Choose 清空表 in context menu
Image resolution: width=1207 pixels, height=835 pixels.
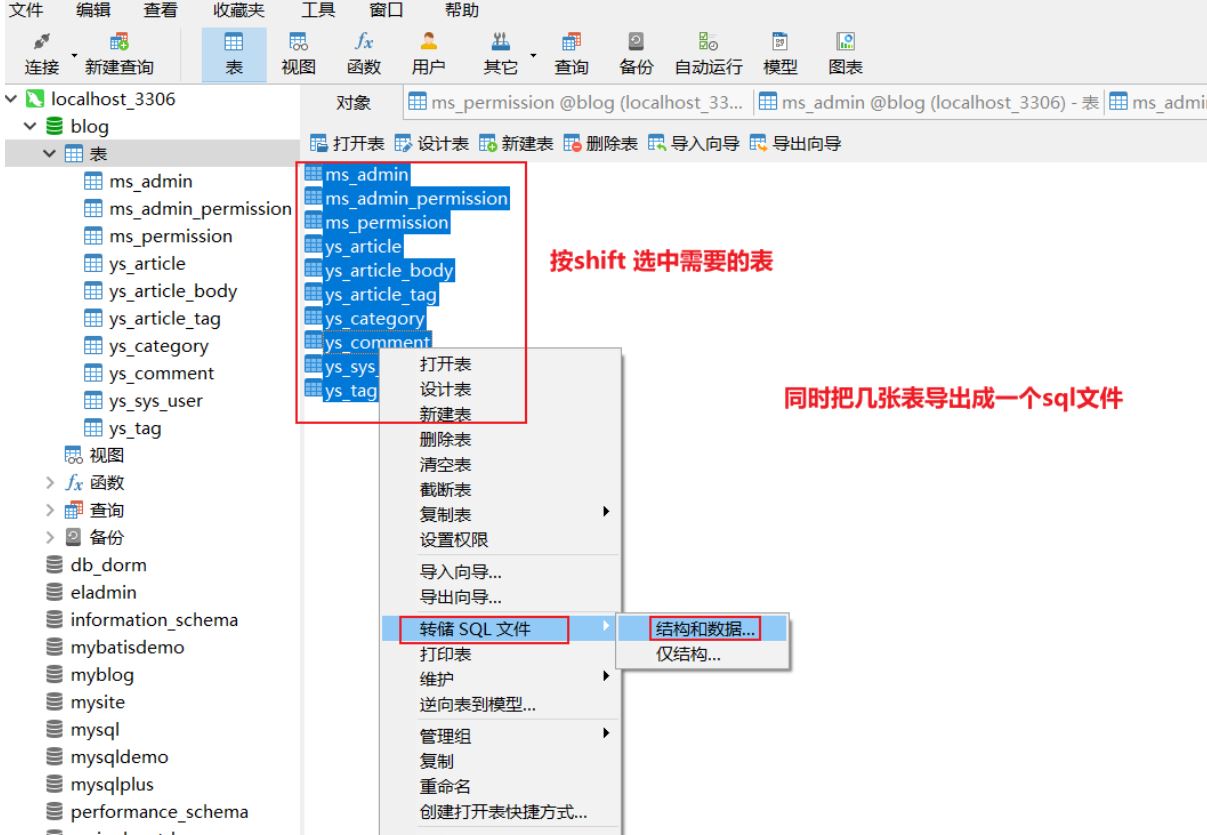click(x=446, y=464)
